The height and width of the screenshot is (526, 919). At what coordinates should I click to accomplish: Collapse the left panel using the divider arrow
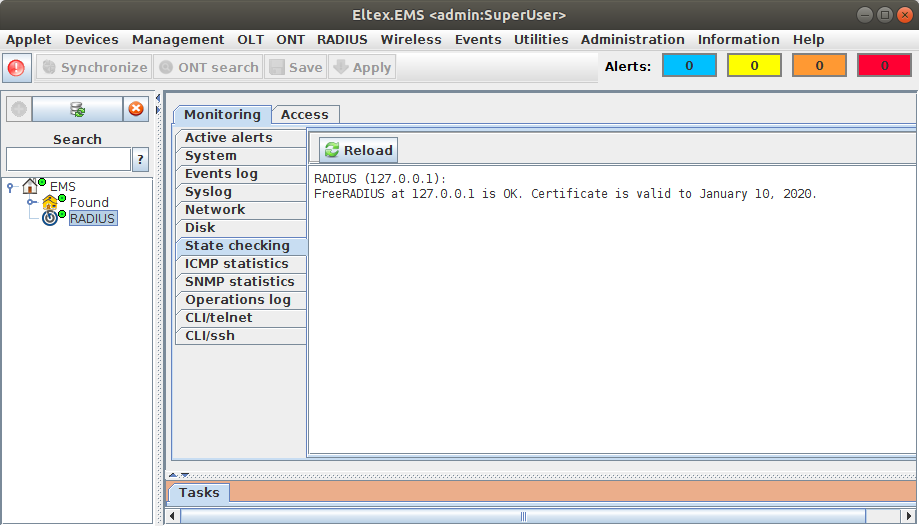tap(158, 97)
